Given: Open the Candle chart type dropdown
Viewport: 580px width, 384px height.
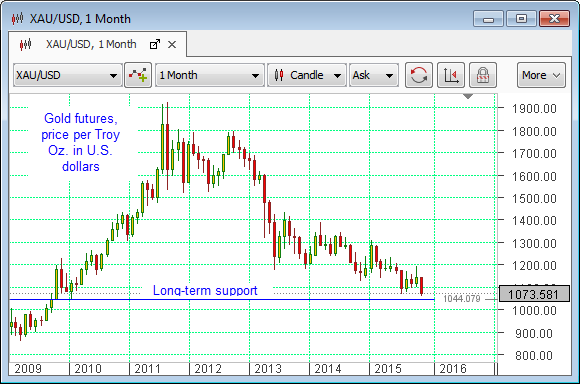Looking at the screenshot, I should [307, 75].
